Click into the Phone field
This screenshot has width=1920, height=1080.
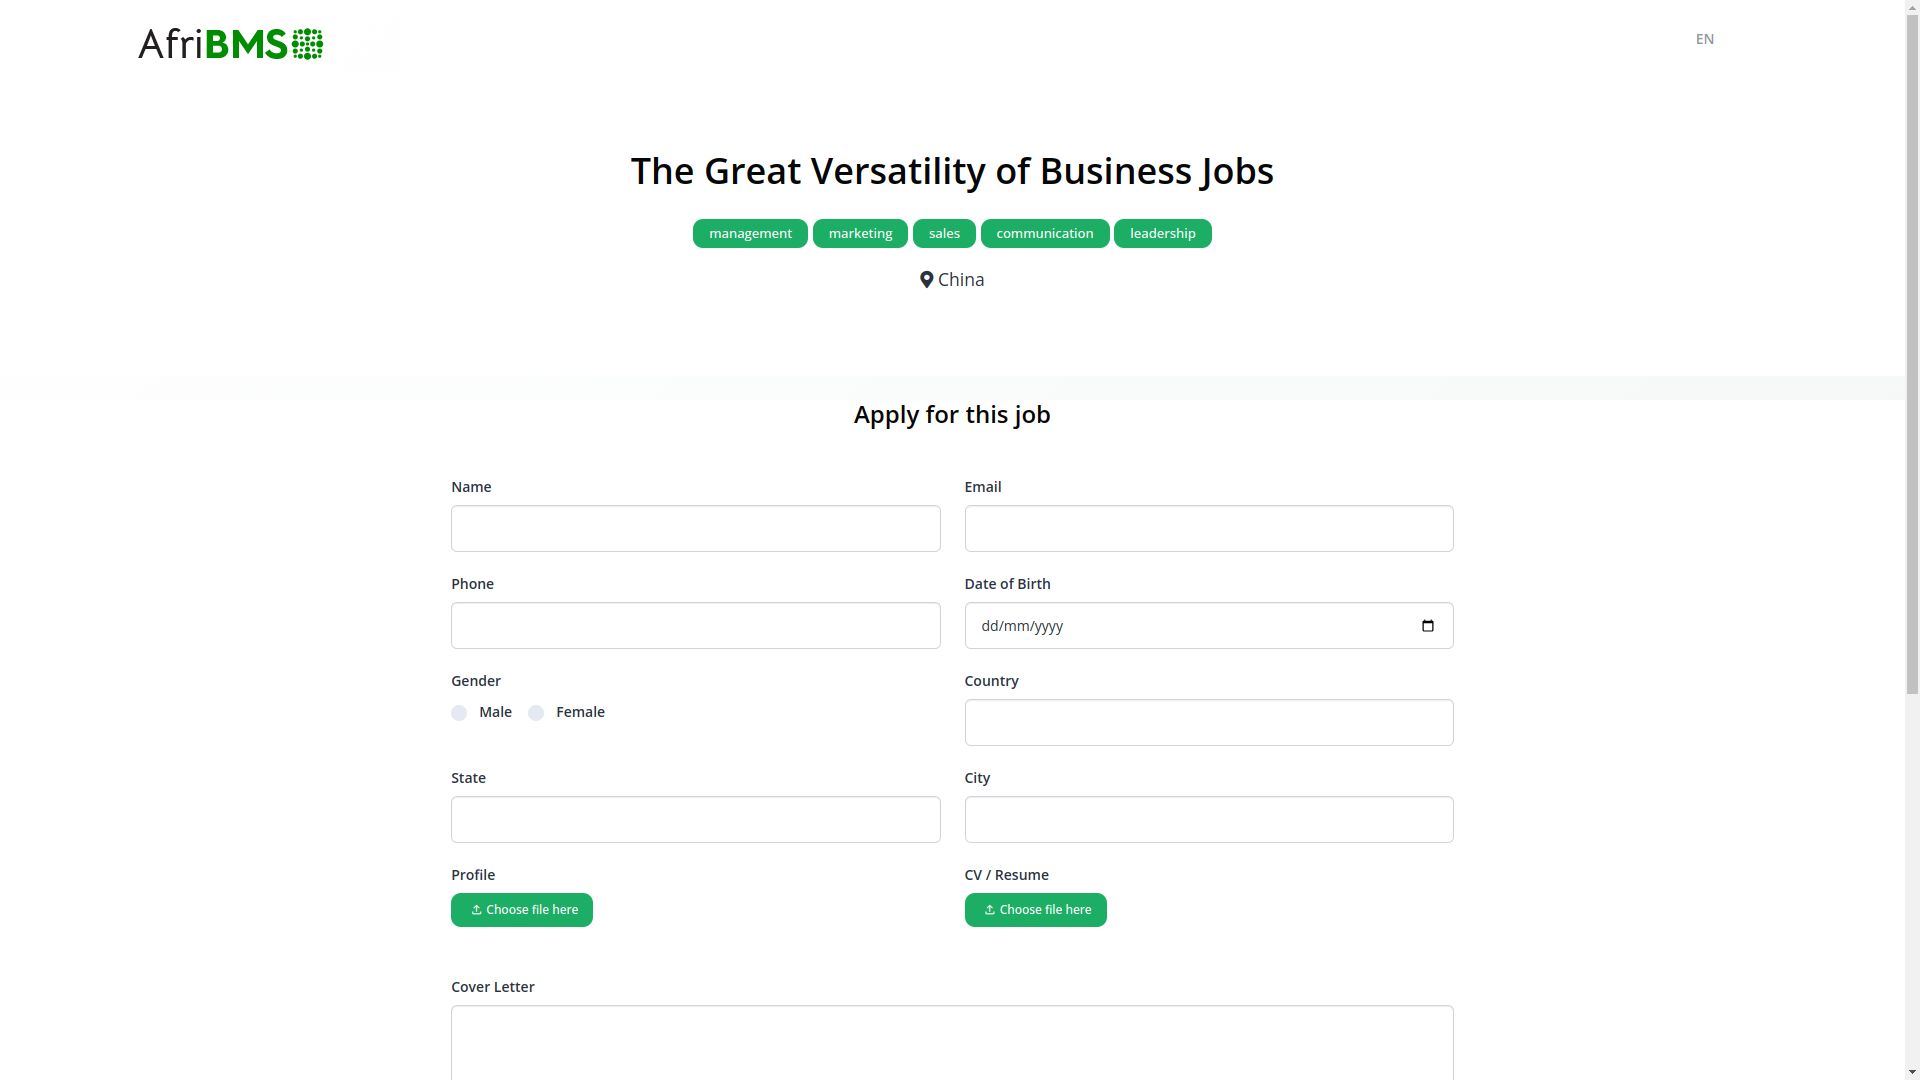click(695, 625)
